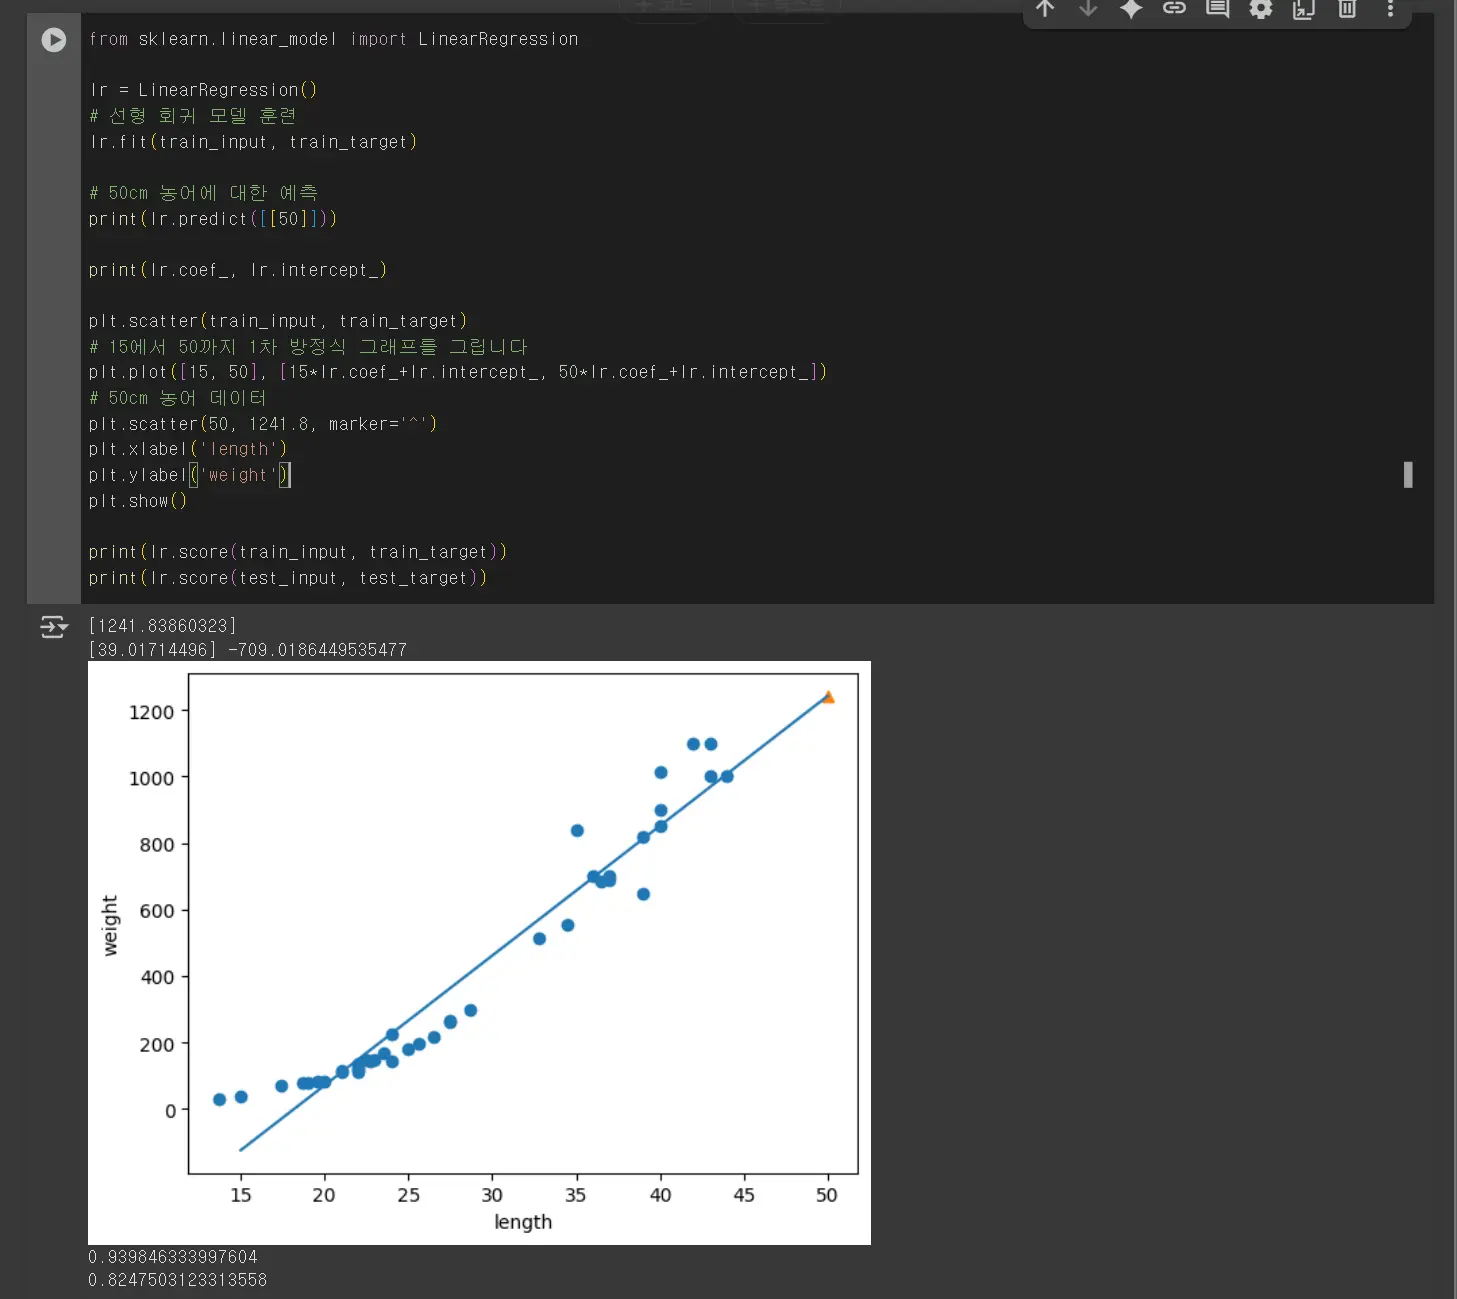Click the 'lr = LinearRegression()' line
Screen dimensions: 1457x1299
(x=203, y=90)
